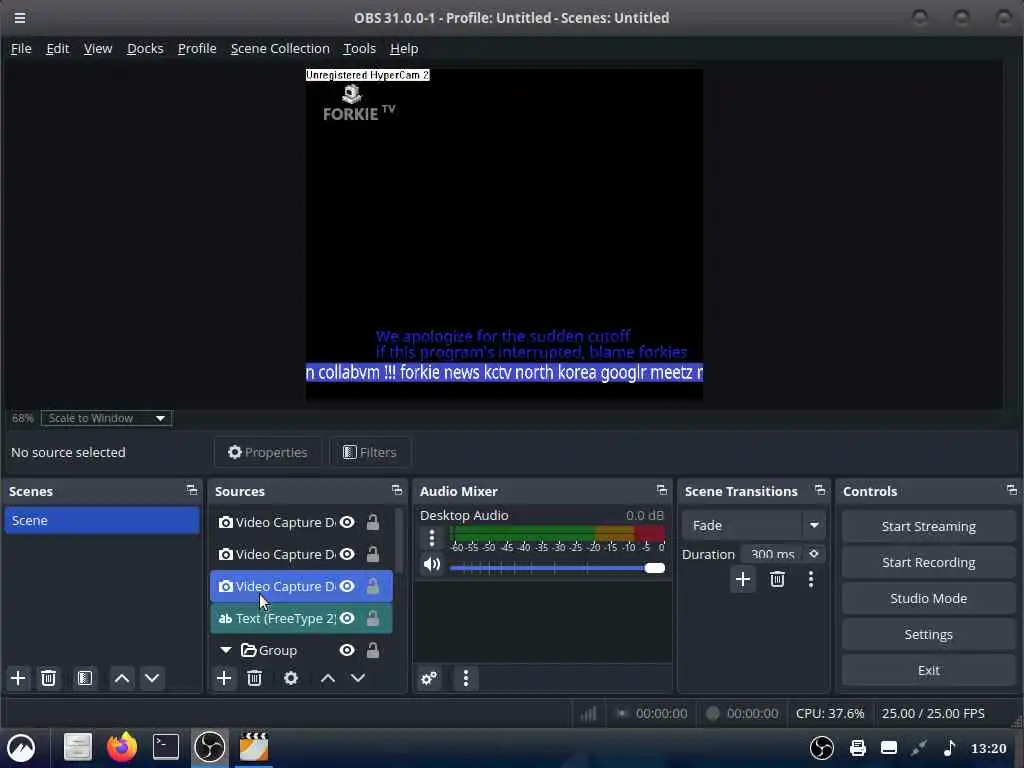Add a new source with plus icon

click(224, 678)
